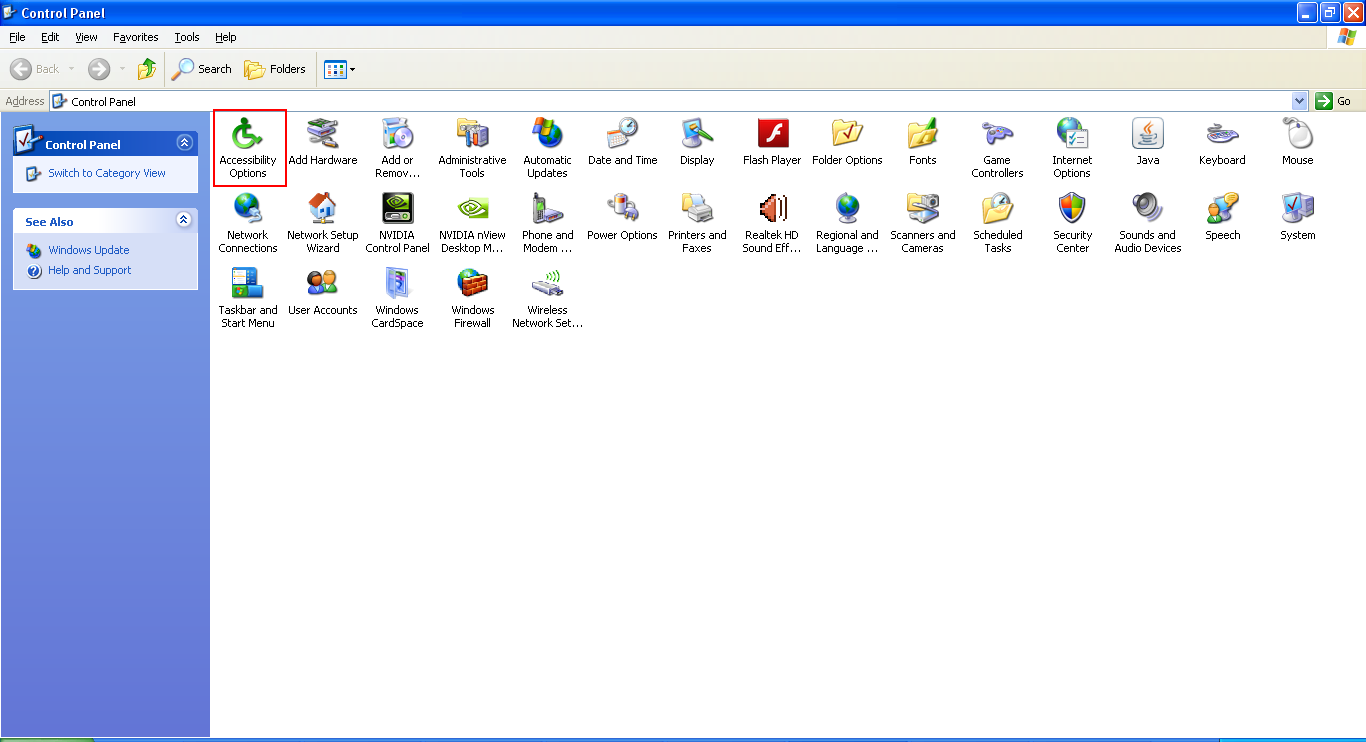Screen dimensions: 1366x742
Task: Select the Java control panel icon
Action: [x=1147, y=142]
